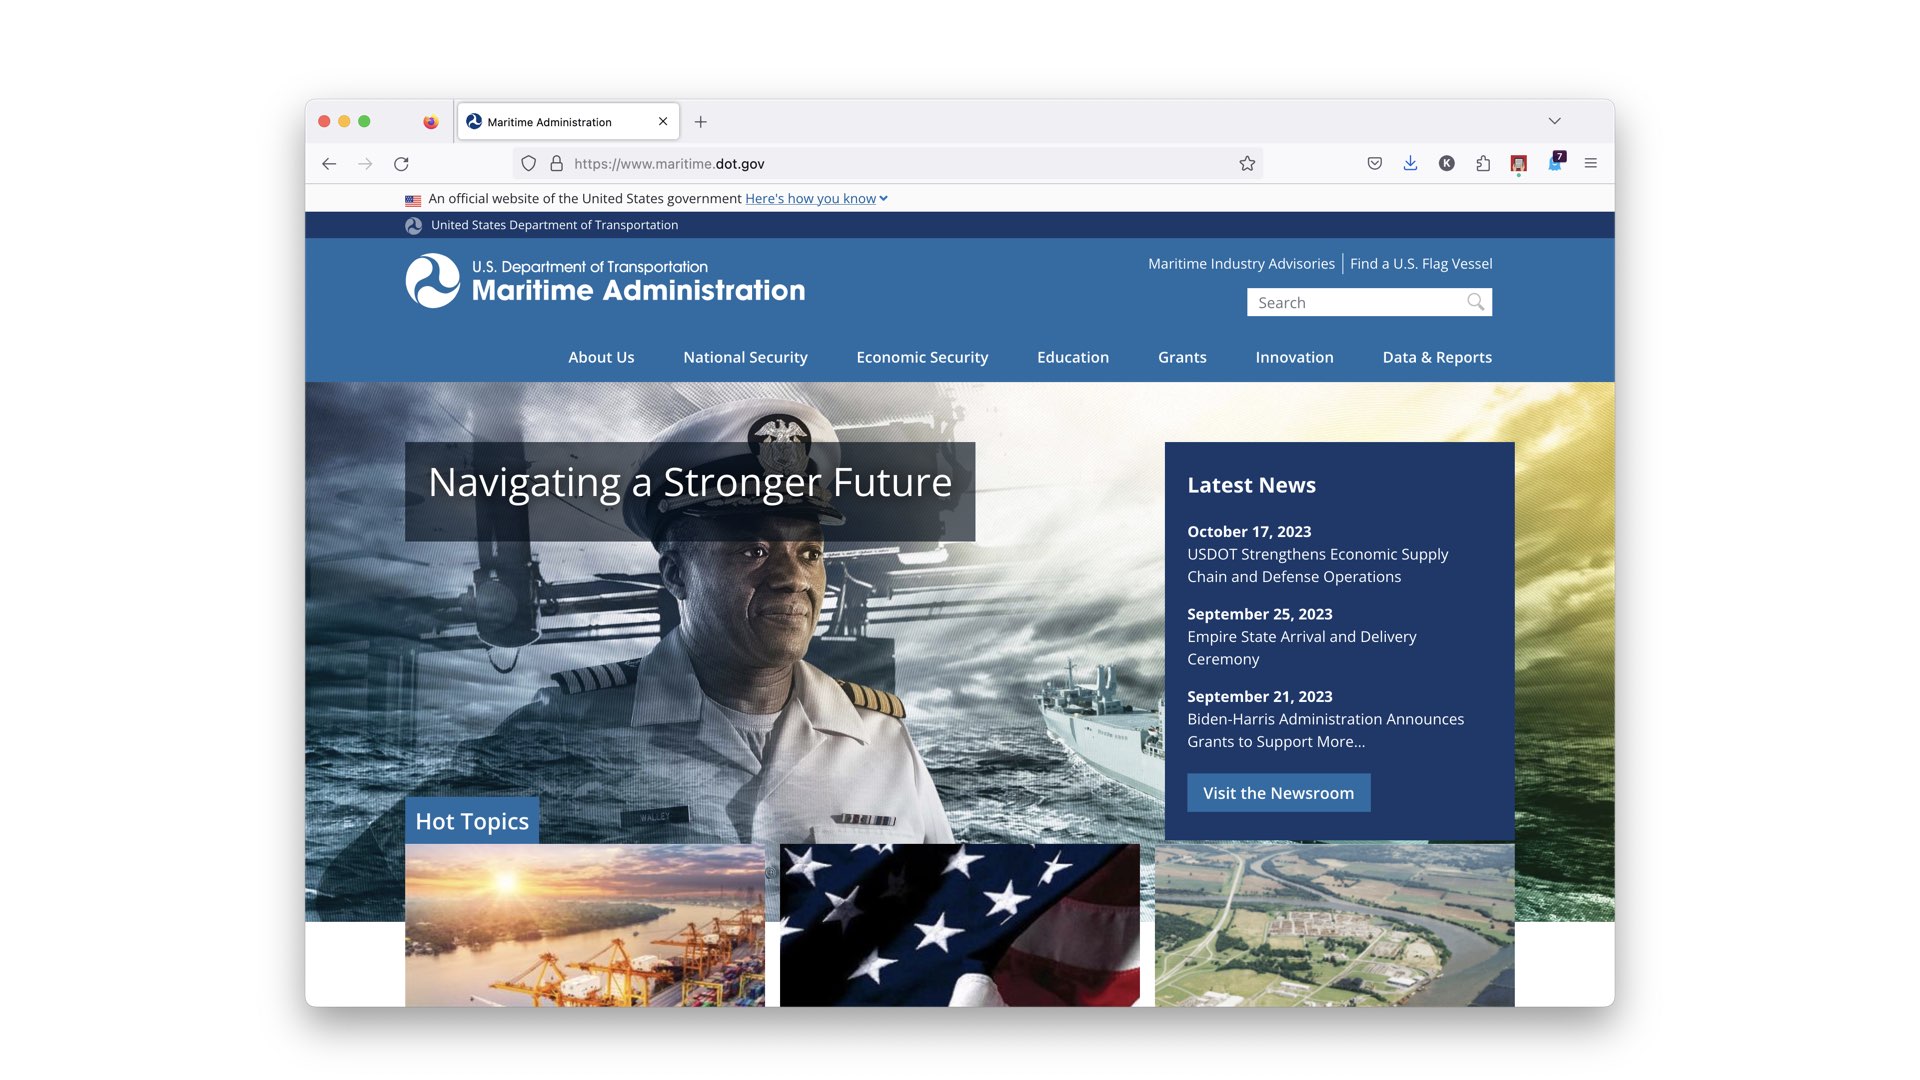Close the Maritime Administration tab
The image size is (1920, 1080).
[x=663, y=122]
